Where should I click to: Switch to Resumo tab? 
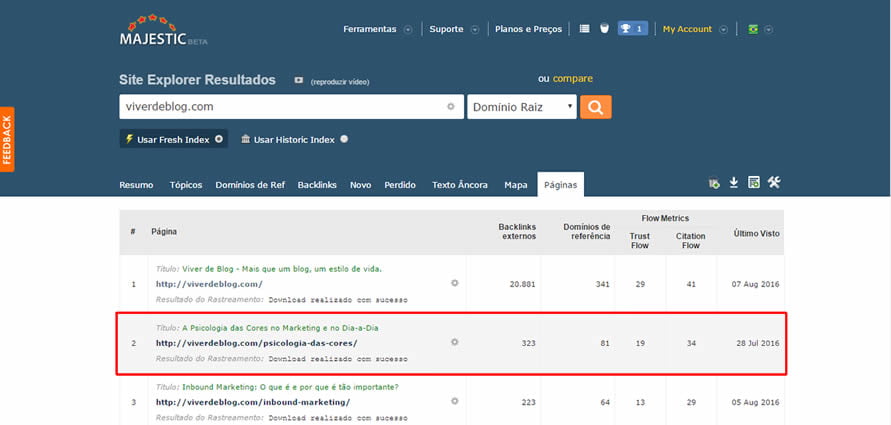point(136,185)
